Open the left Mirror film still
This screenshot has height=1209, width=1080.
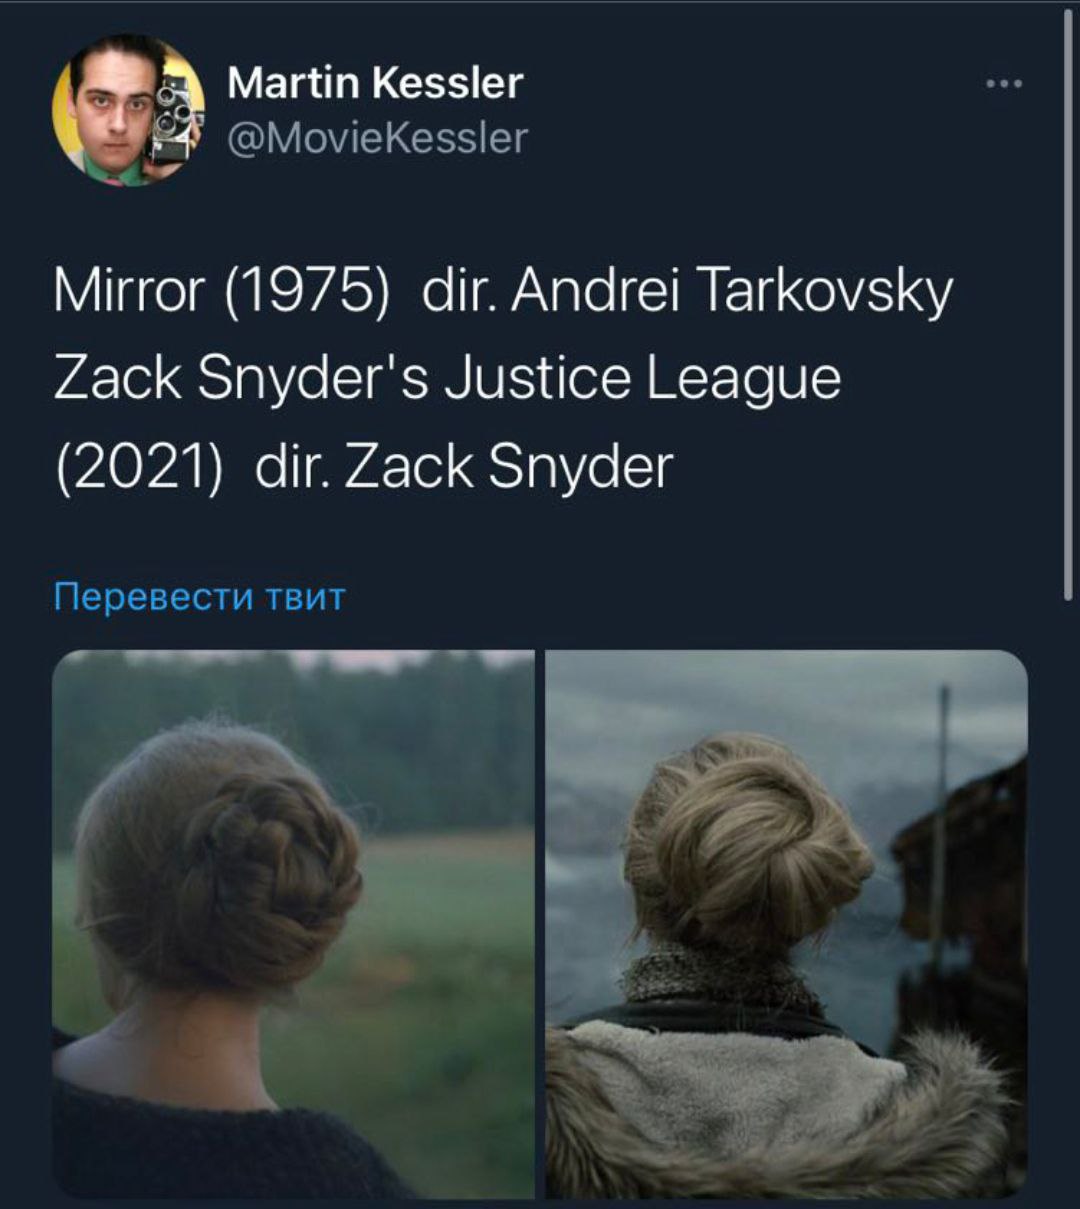tap(293, 924)
